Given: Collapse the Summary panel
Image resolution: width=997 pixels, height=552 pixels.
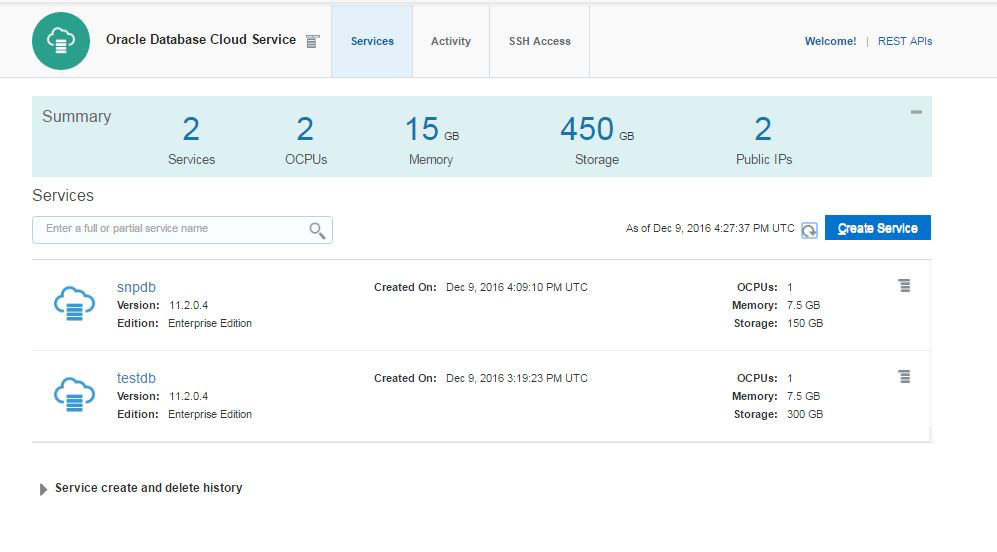Looking at the screenshot, I should (916, 112).
